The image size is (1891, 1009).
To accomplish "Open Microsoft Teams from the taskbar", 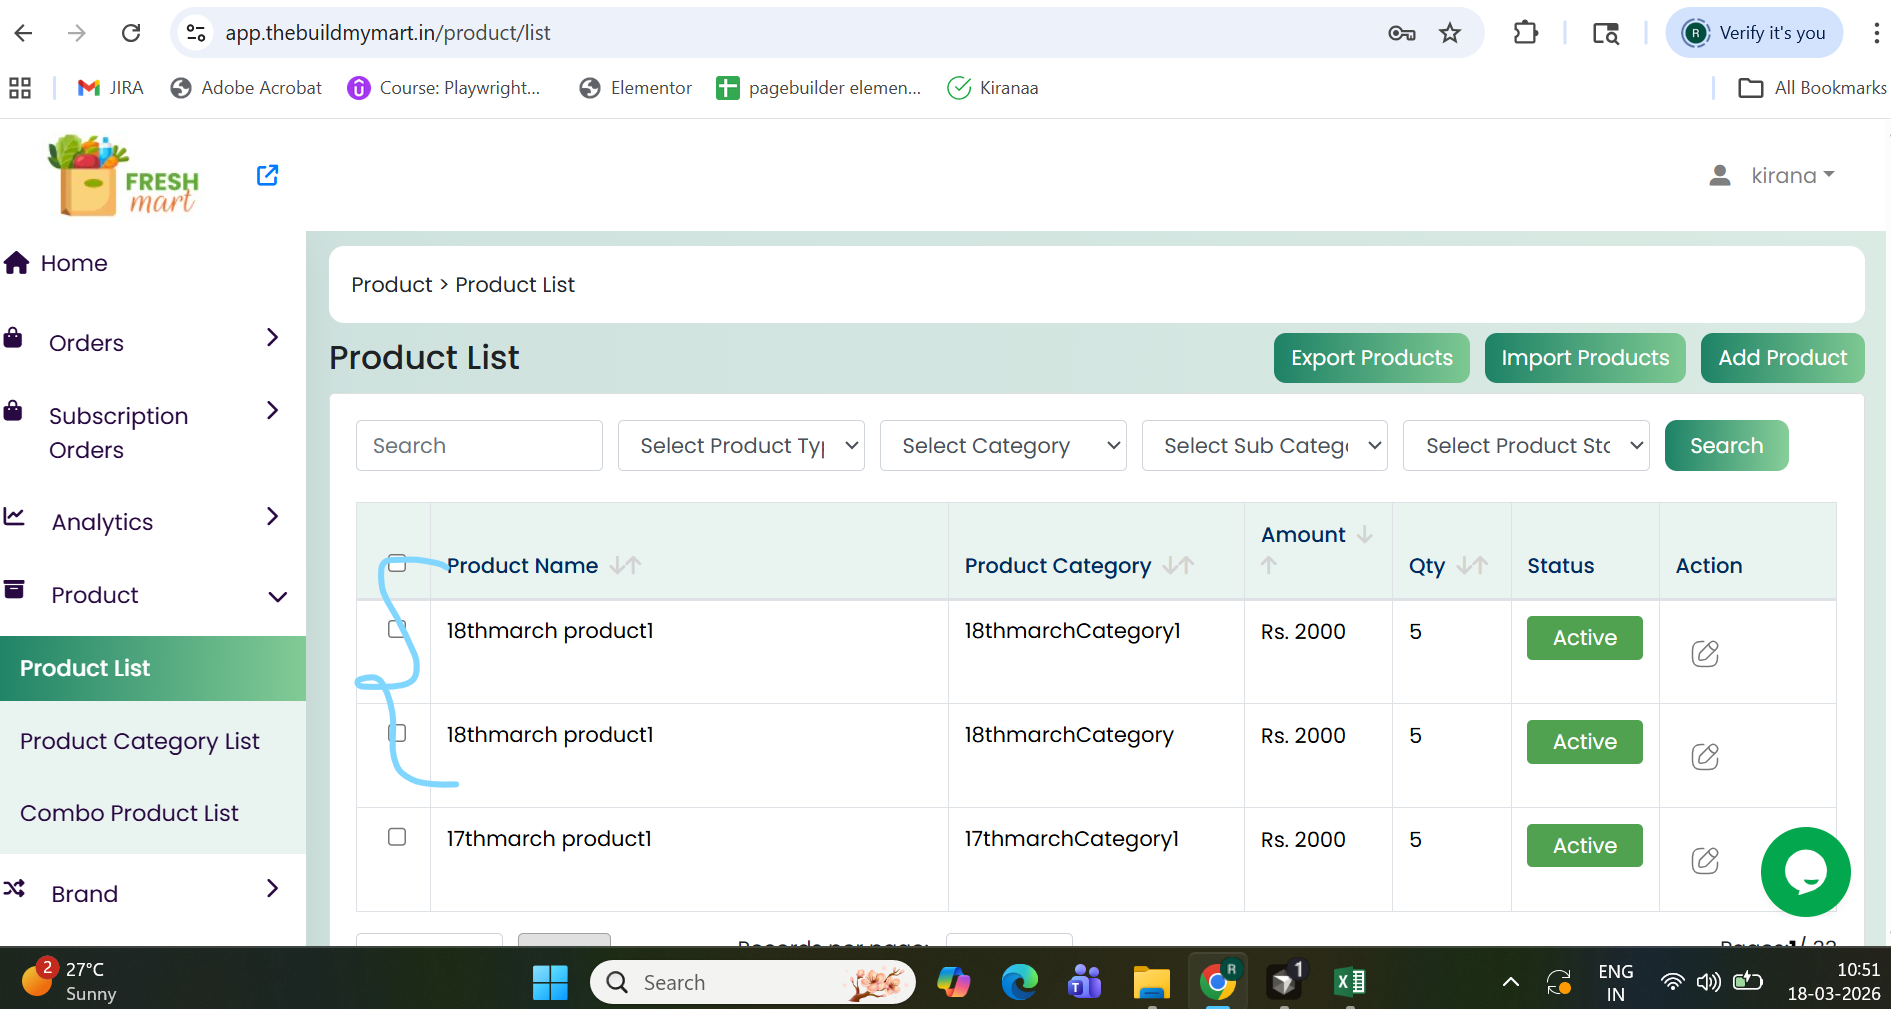I will pos(1085,982).
